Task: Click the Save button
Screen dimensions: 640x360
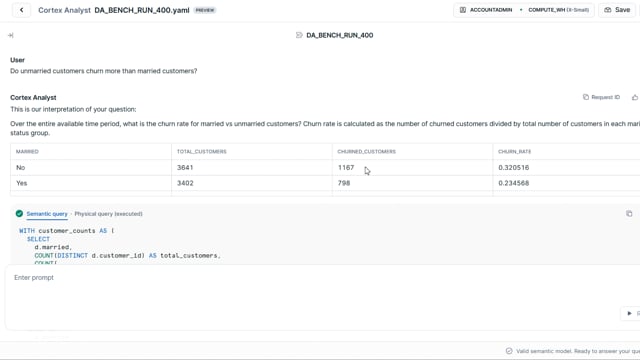Action: pos(617,10)
